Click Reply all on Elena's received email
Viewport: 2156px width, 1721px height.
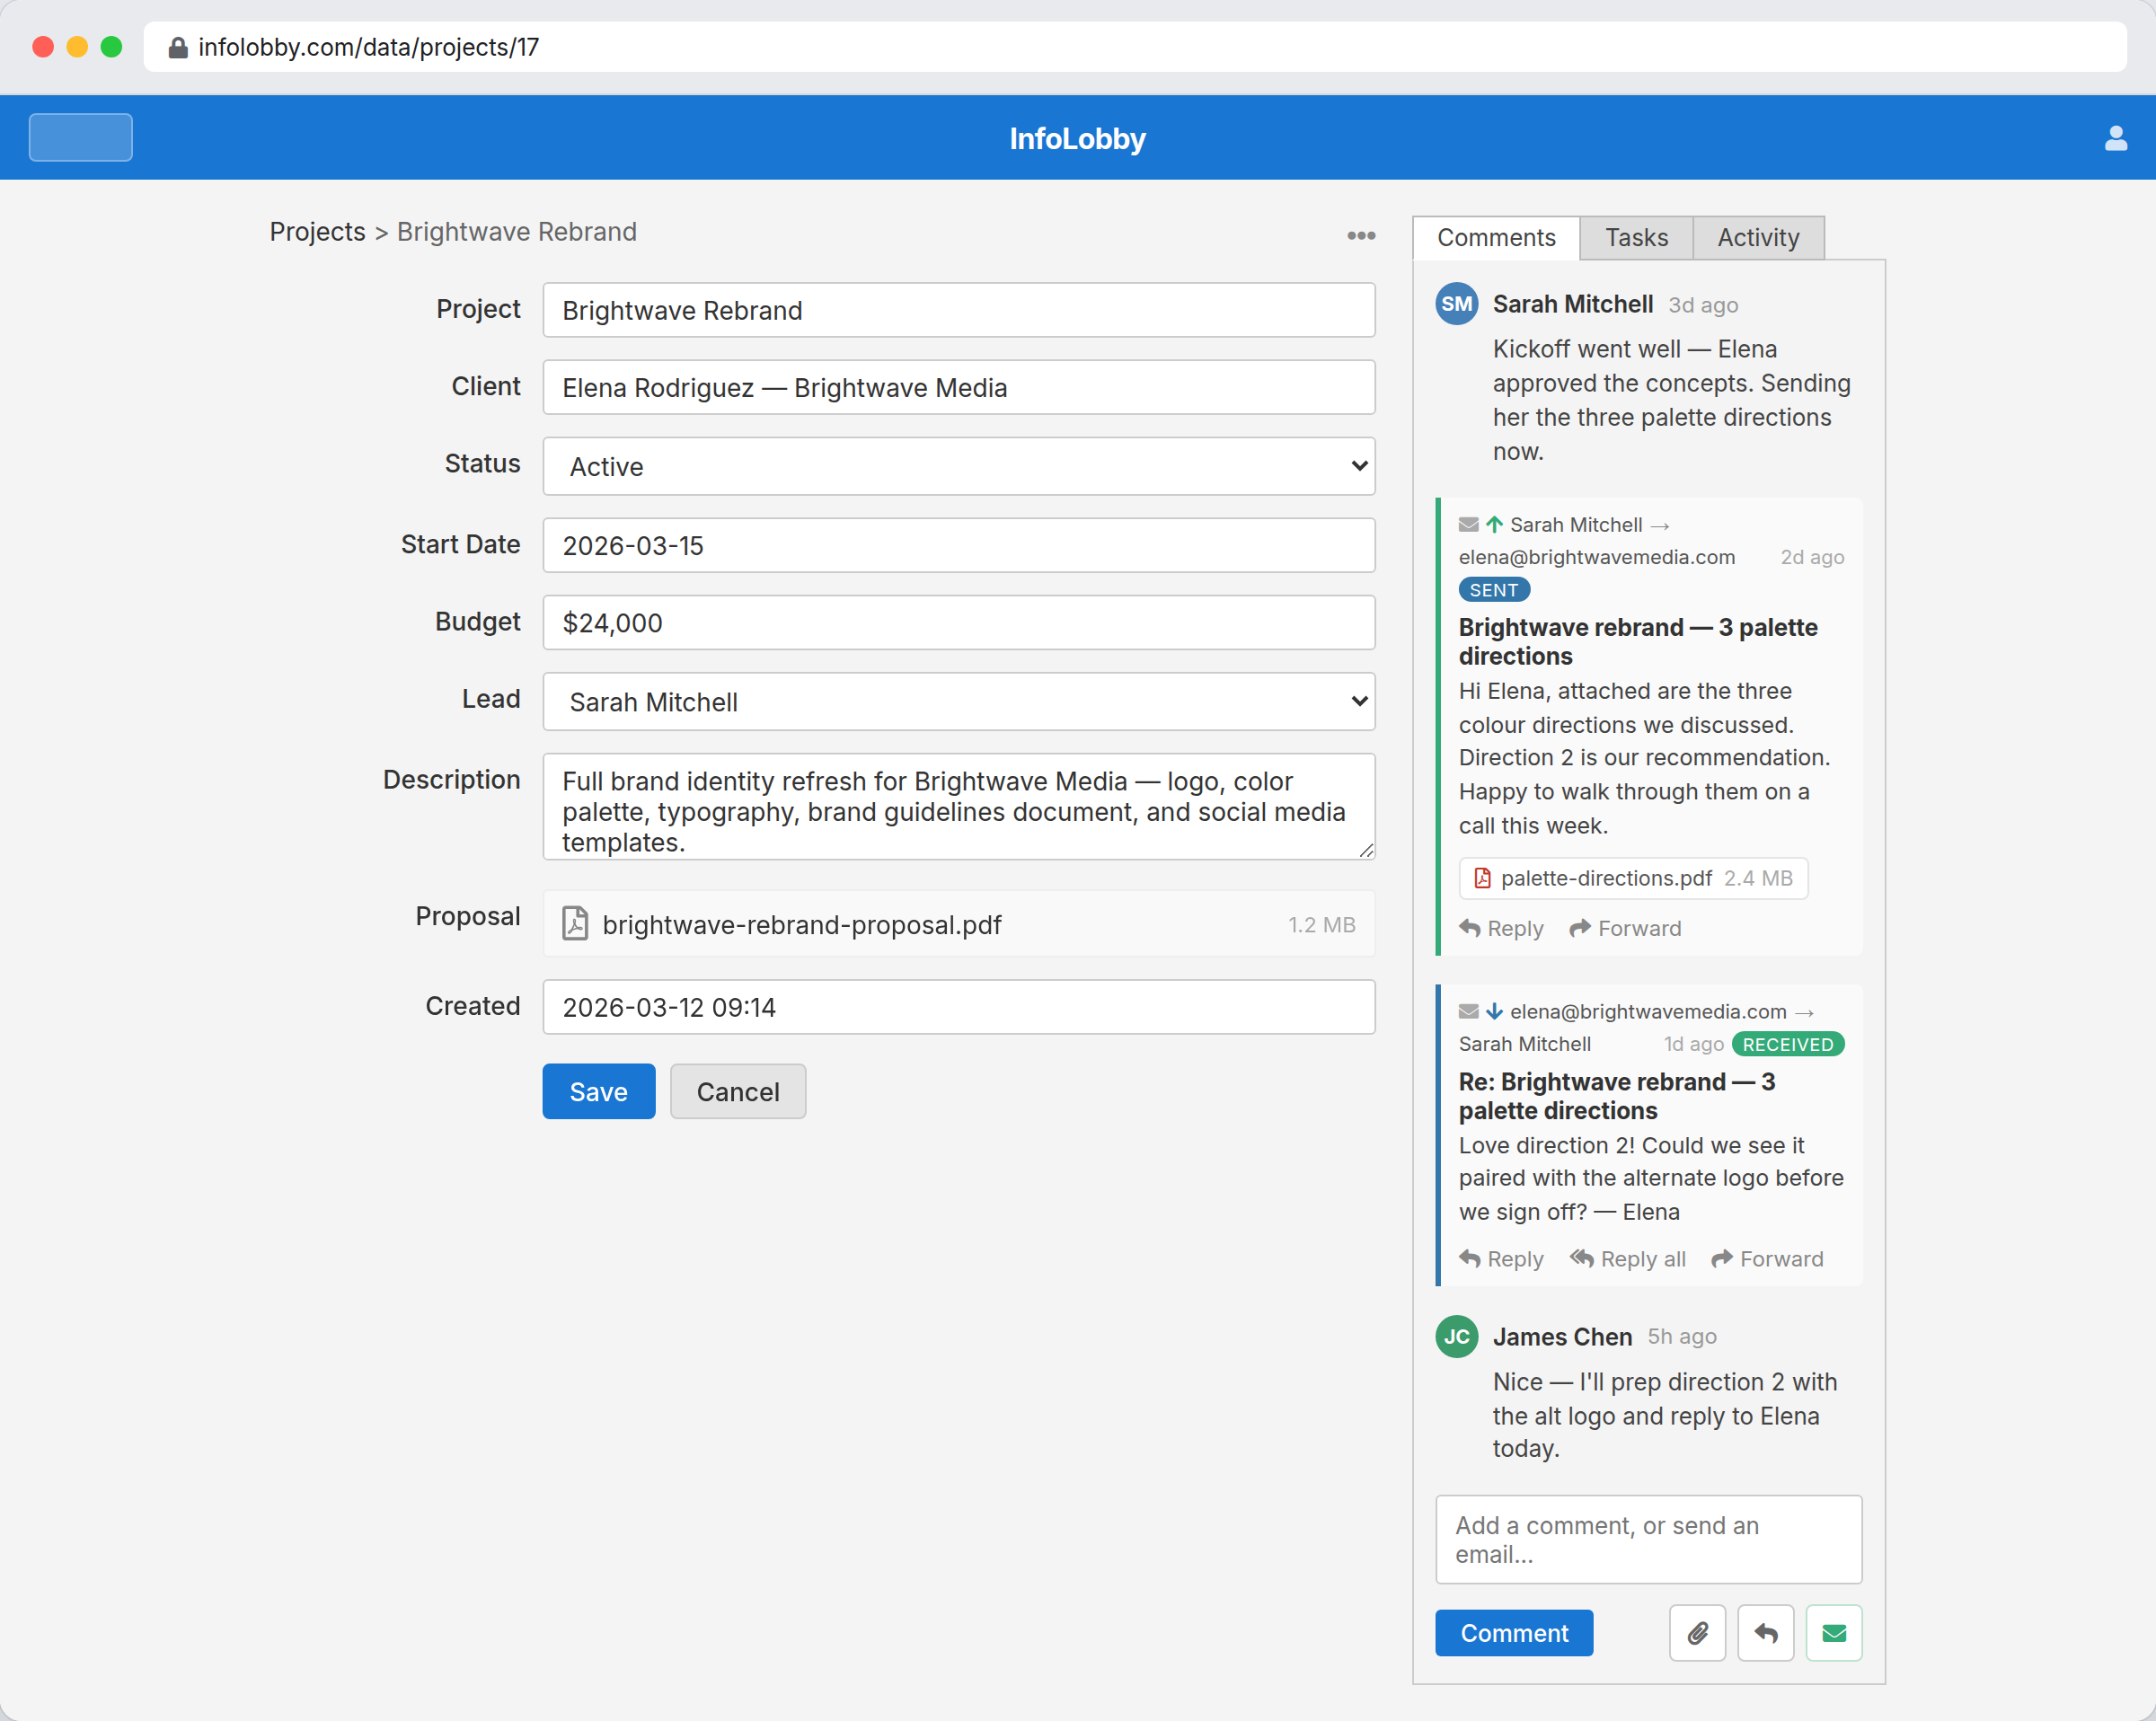(x=1627, y=1259)
